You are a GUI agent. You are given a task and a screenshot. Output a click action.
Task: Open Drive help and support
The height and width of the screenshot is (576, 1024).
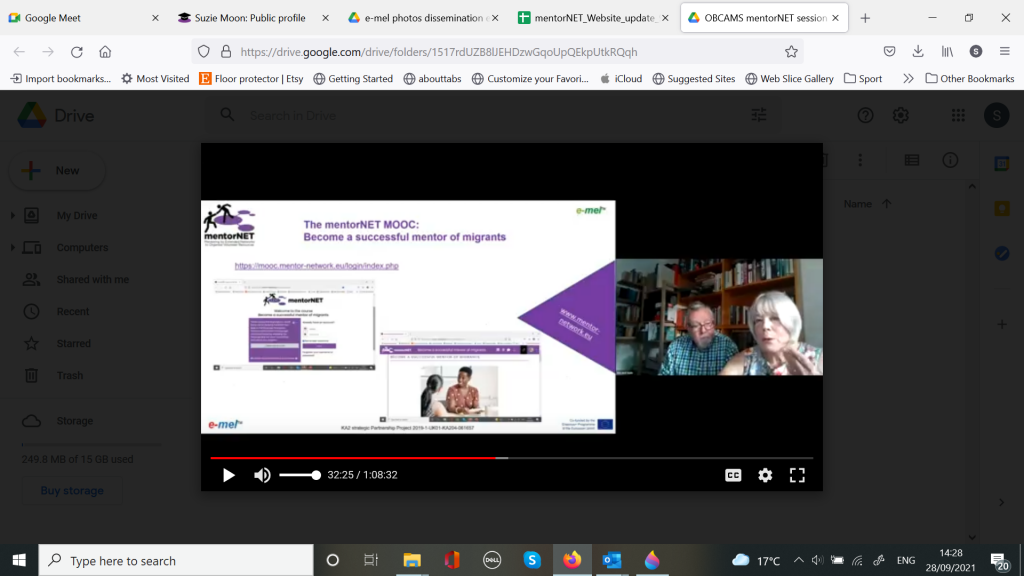865,116
